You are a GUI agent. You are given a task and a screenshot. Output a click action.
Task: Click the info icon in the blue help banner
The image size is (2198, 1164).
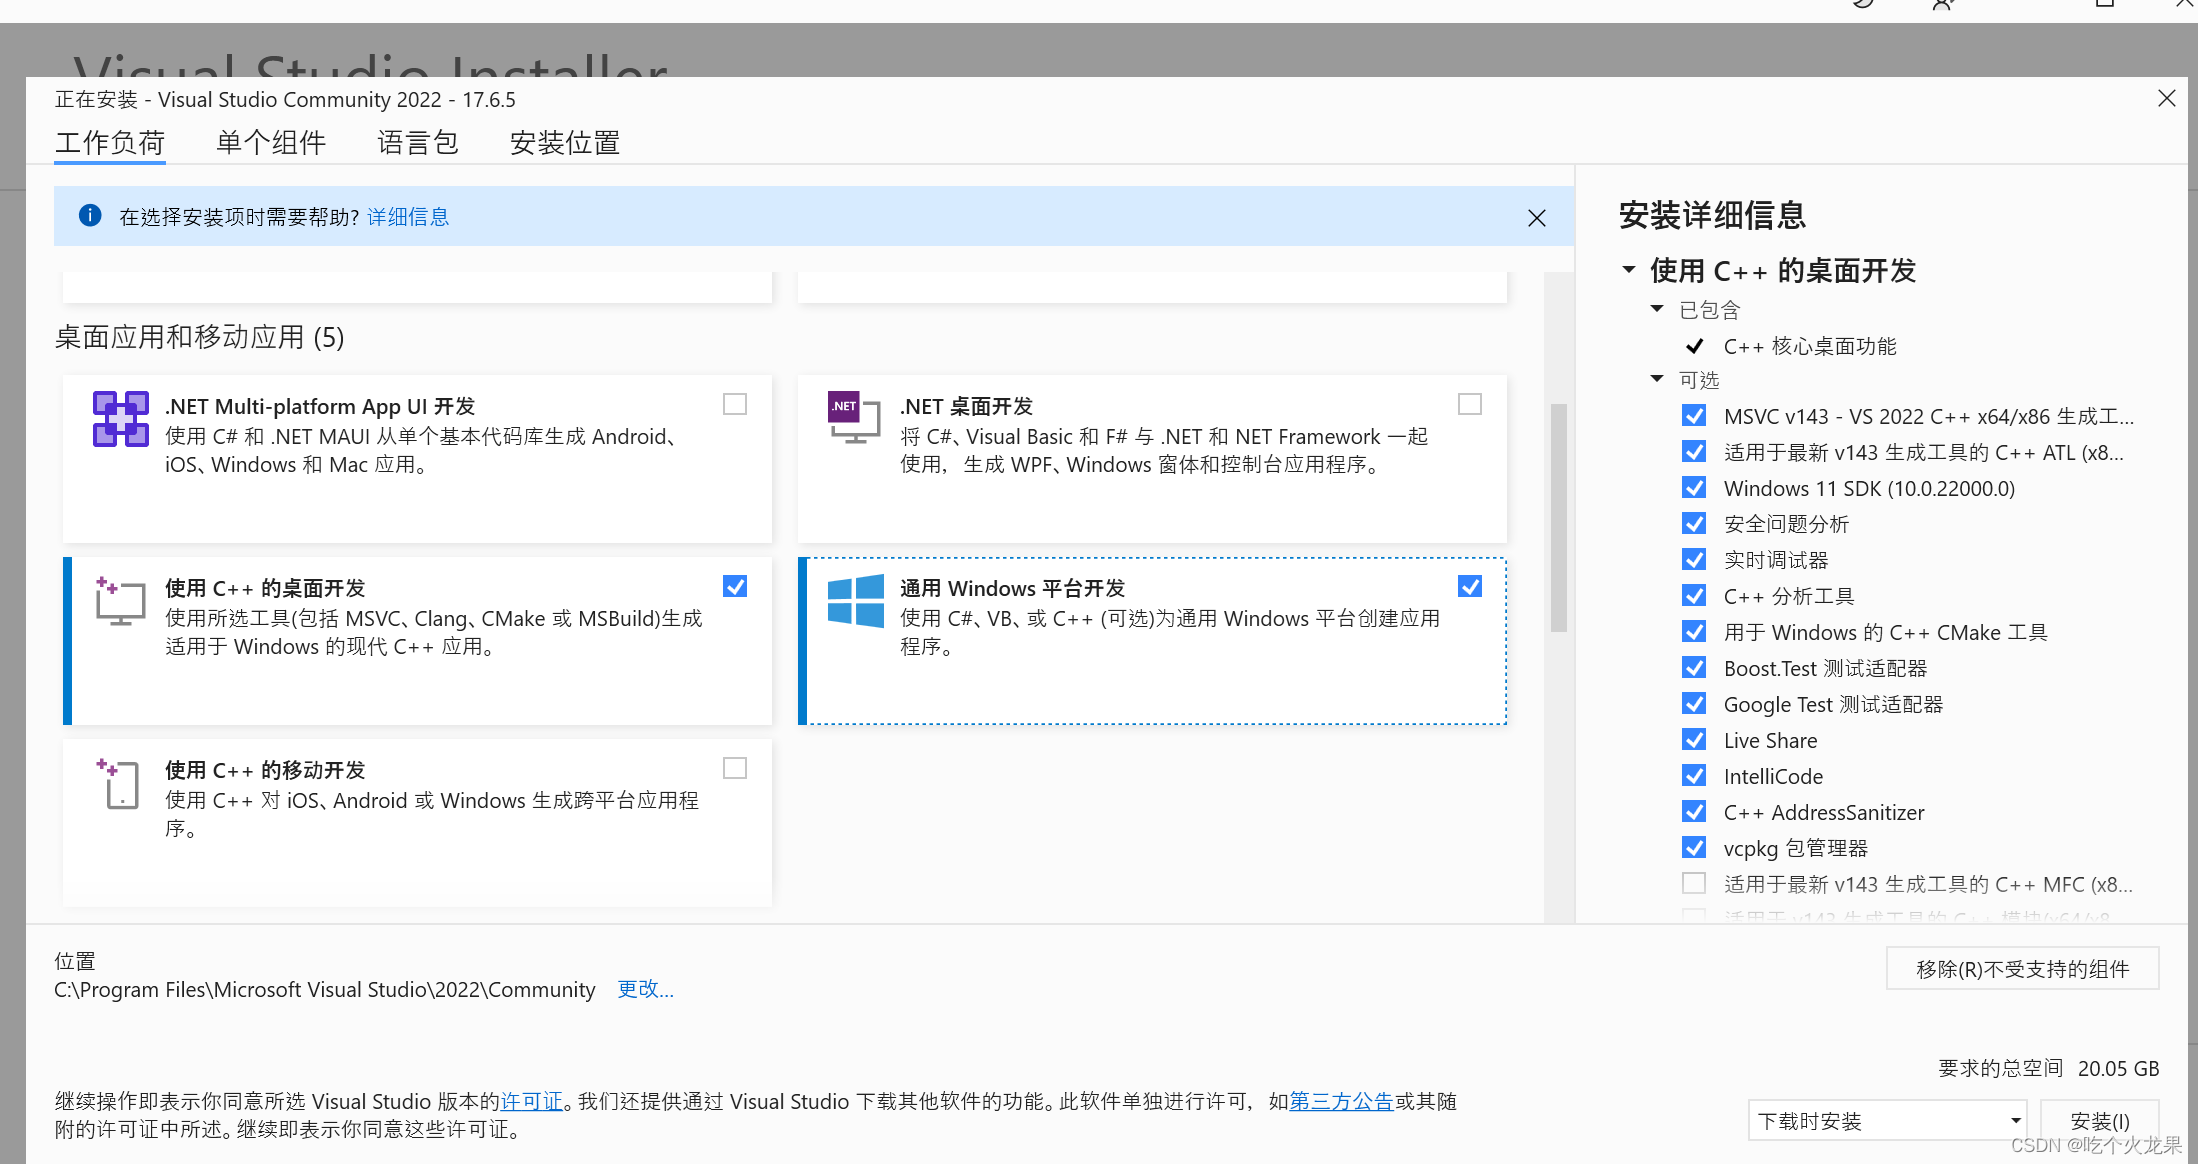pyautogui.click(x=90, y=215)
